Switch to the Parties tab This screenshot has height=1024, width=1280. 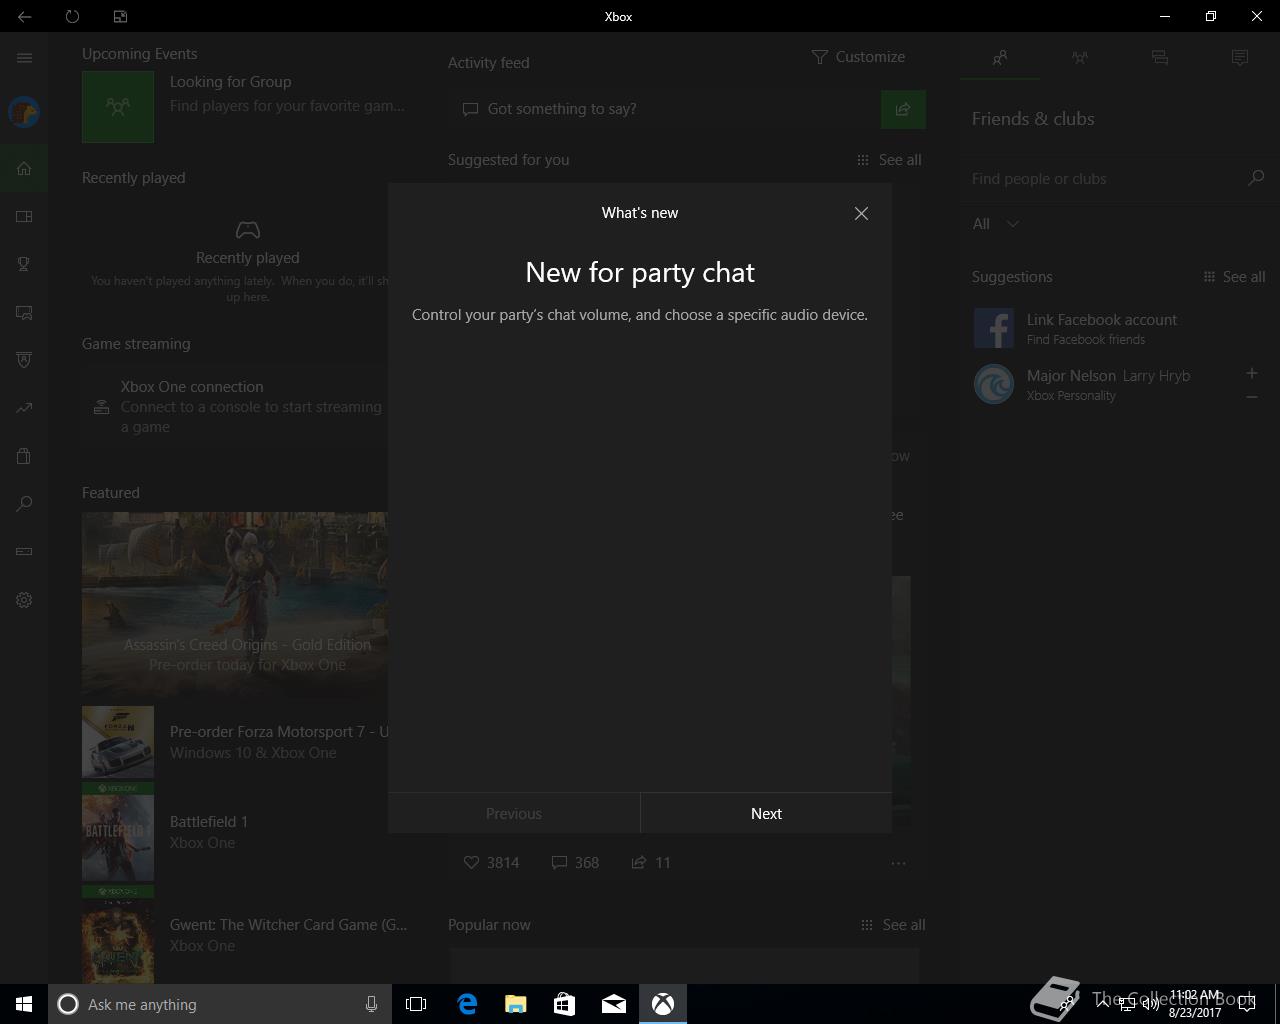(1080, 58)
